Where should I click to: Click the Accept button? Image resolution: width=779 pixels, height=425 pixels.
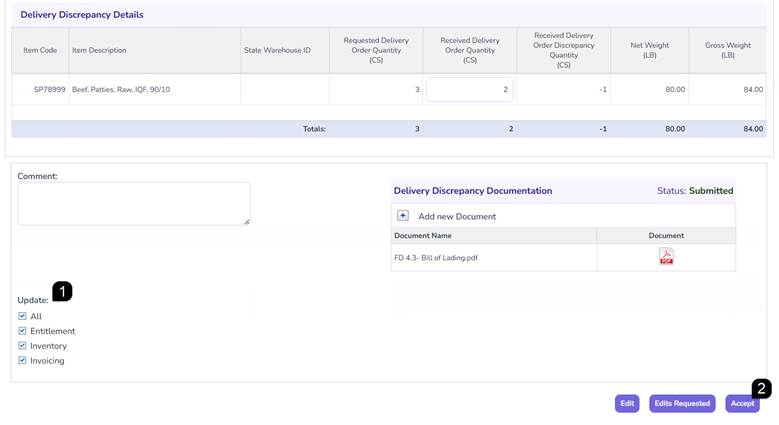742,403
